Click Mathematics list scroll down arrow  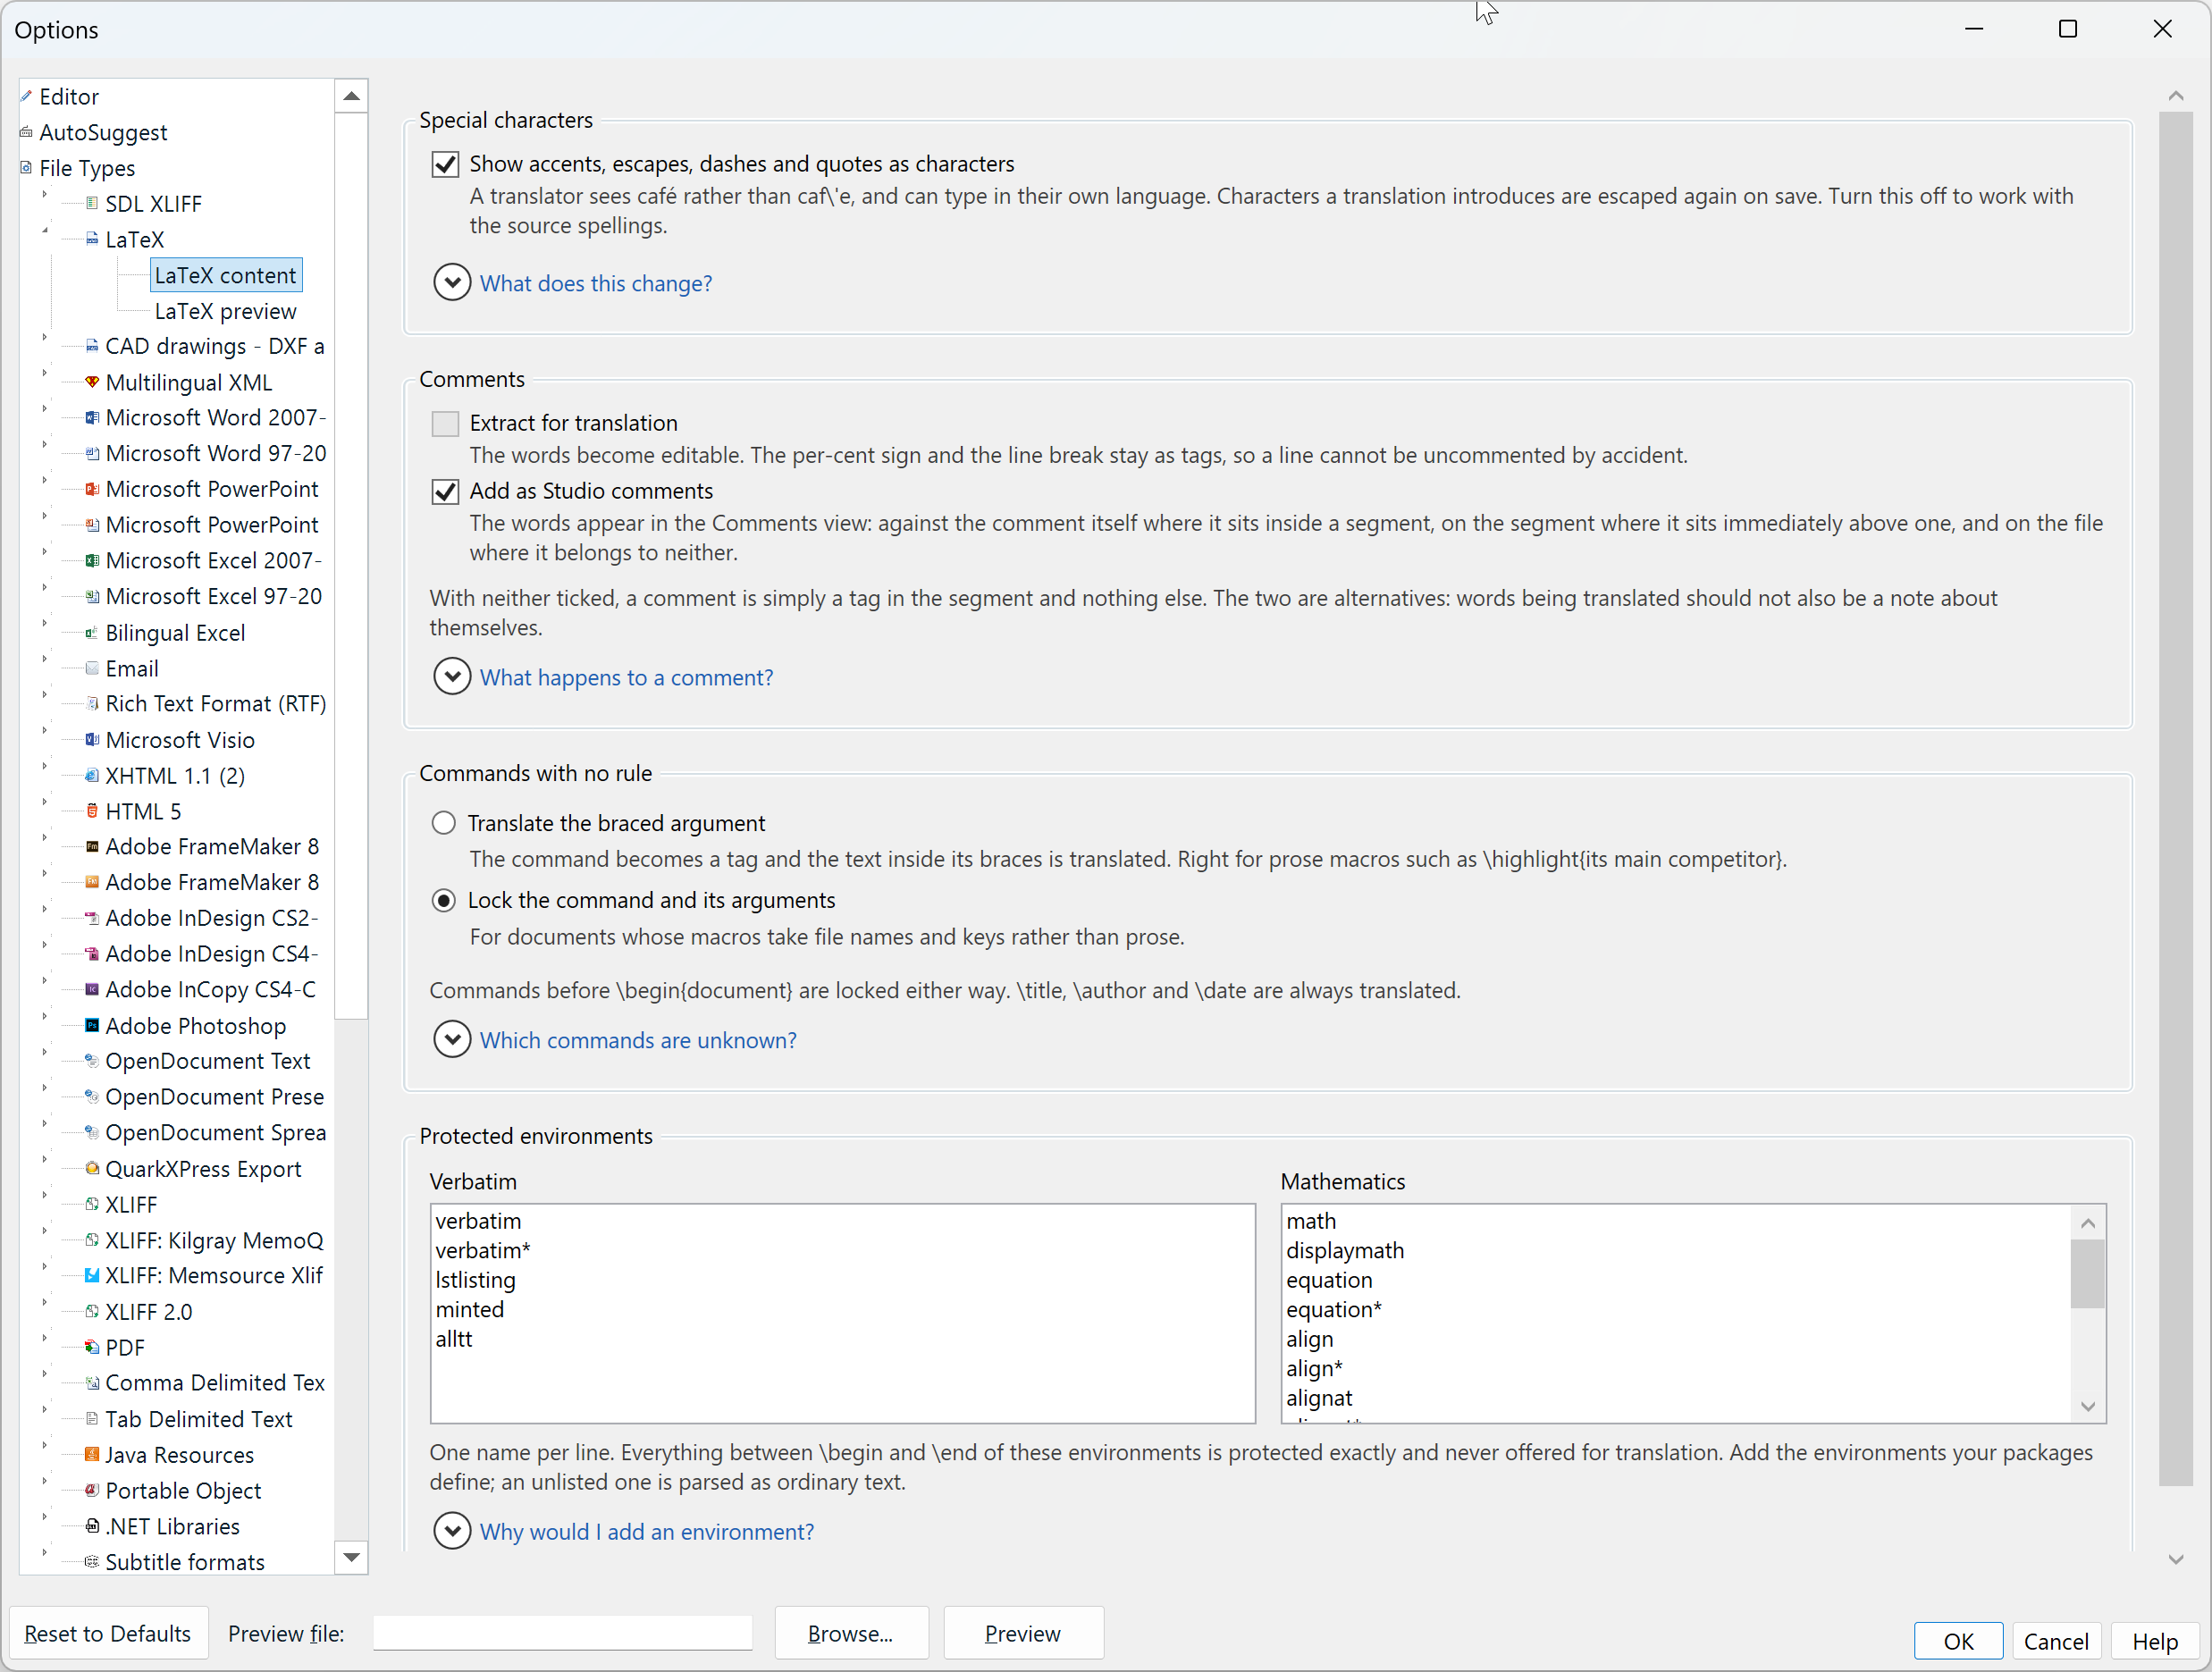click(2087, 1406)
